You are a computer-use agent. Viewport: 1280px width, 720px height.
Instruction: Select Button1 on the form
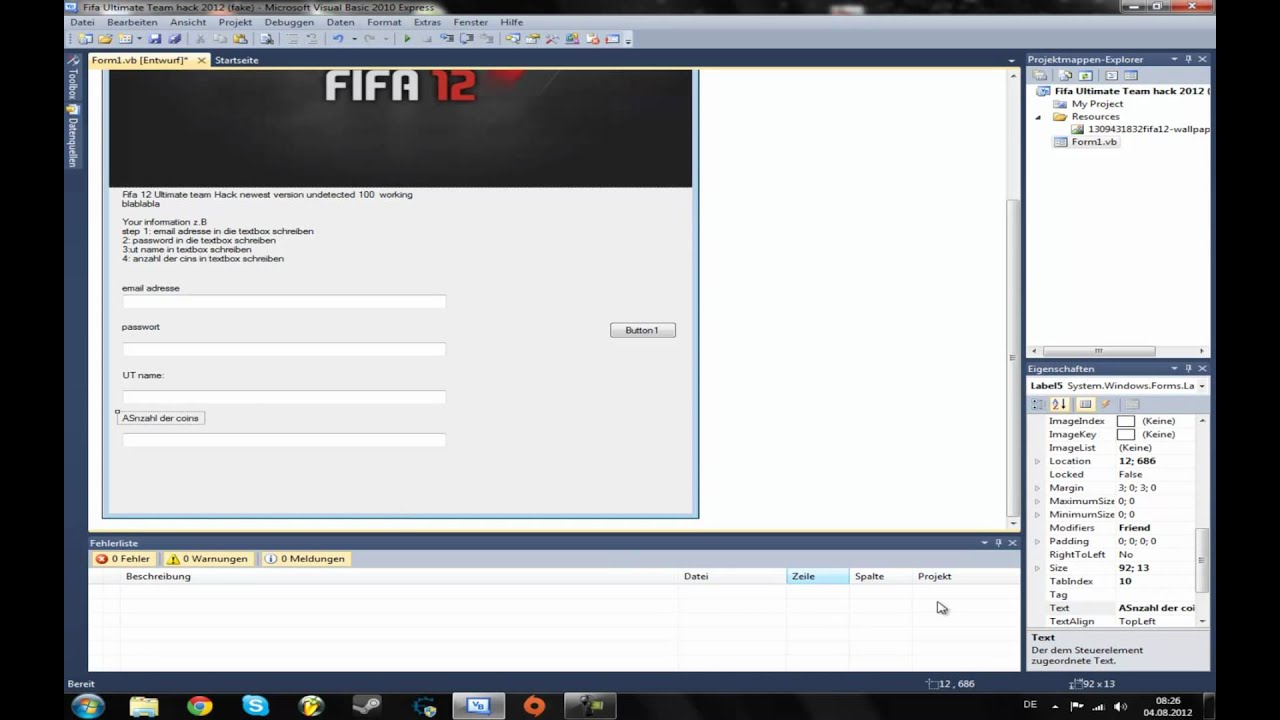[x=643, y=330]
